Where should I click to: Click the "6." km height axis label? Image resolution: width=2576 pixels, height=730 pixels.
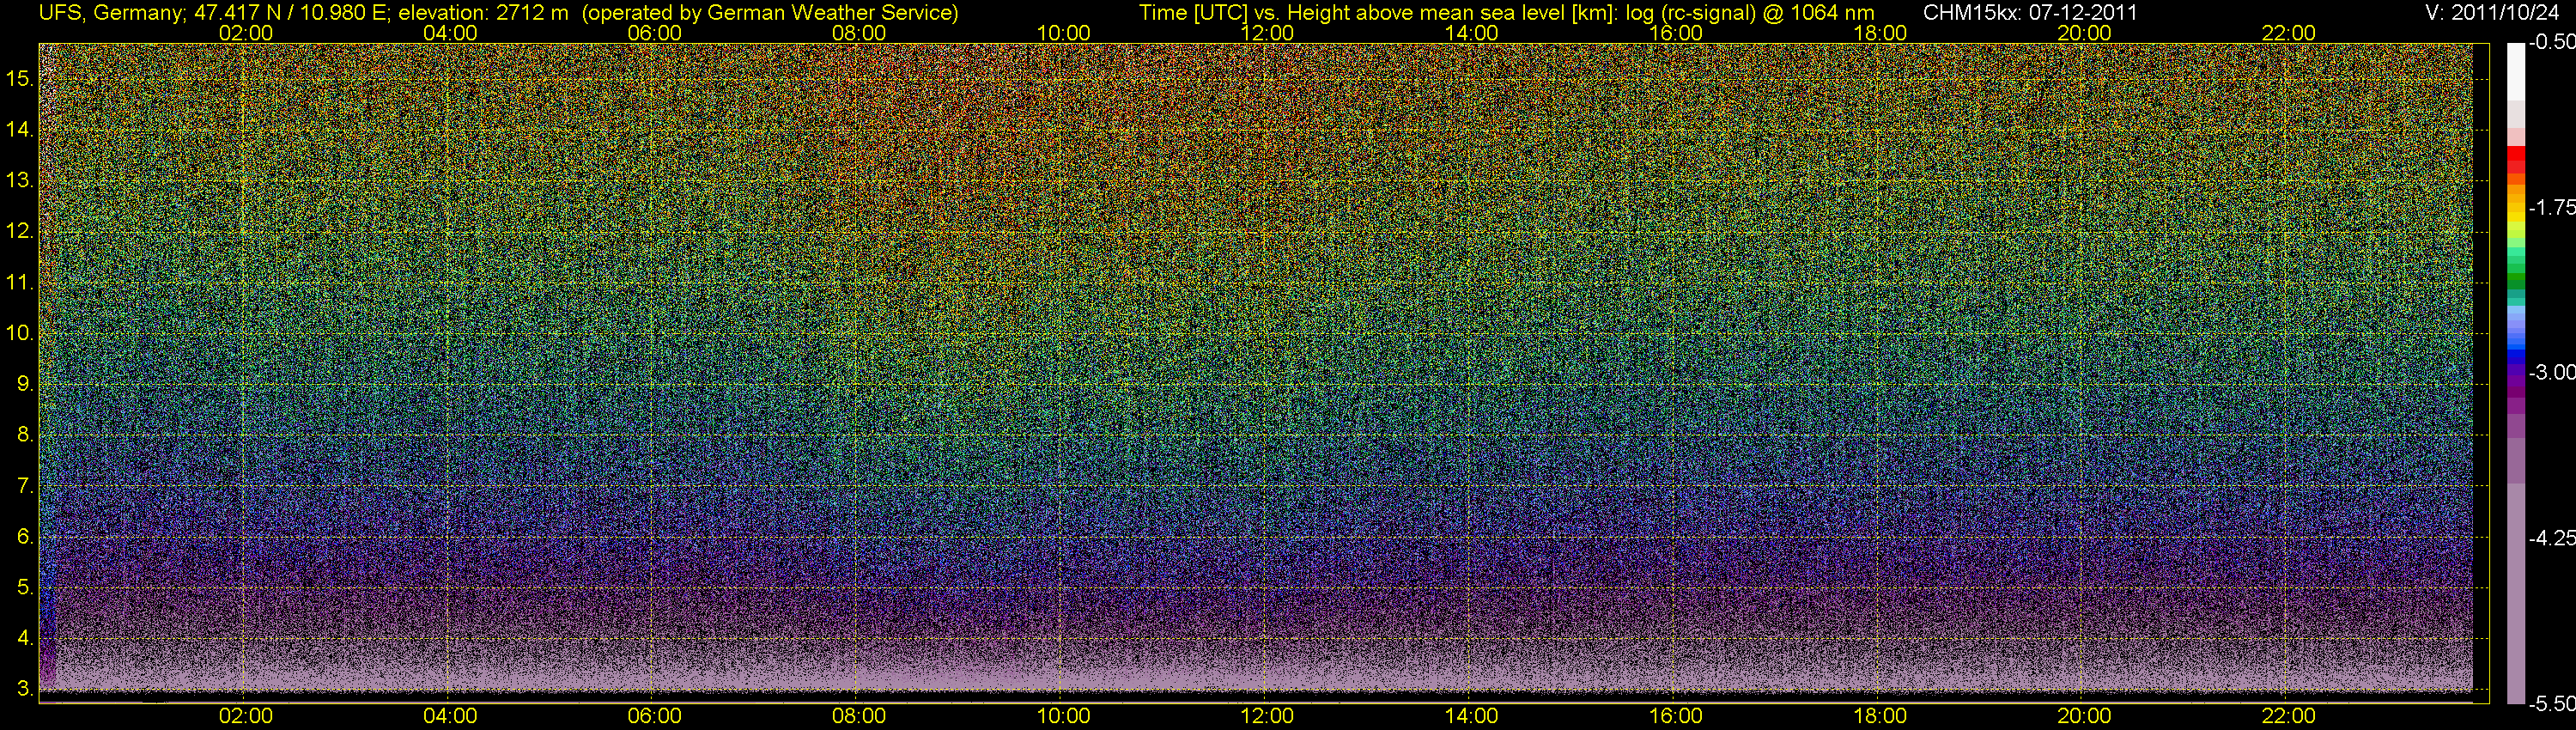coord(25,537)
